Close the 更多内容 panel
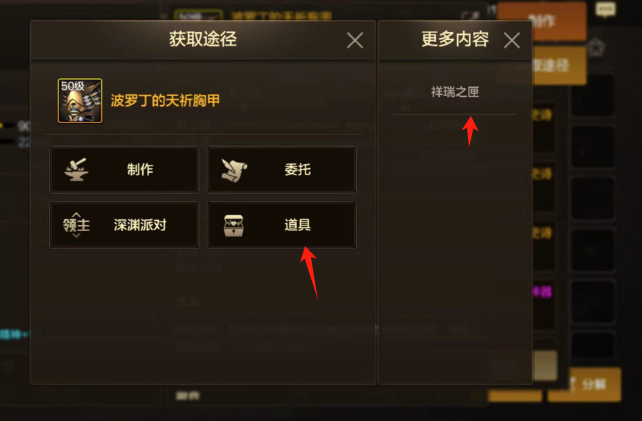This screenshot has width=642, height=421. (512, 41)
